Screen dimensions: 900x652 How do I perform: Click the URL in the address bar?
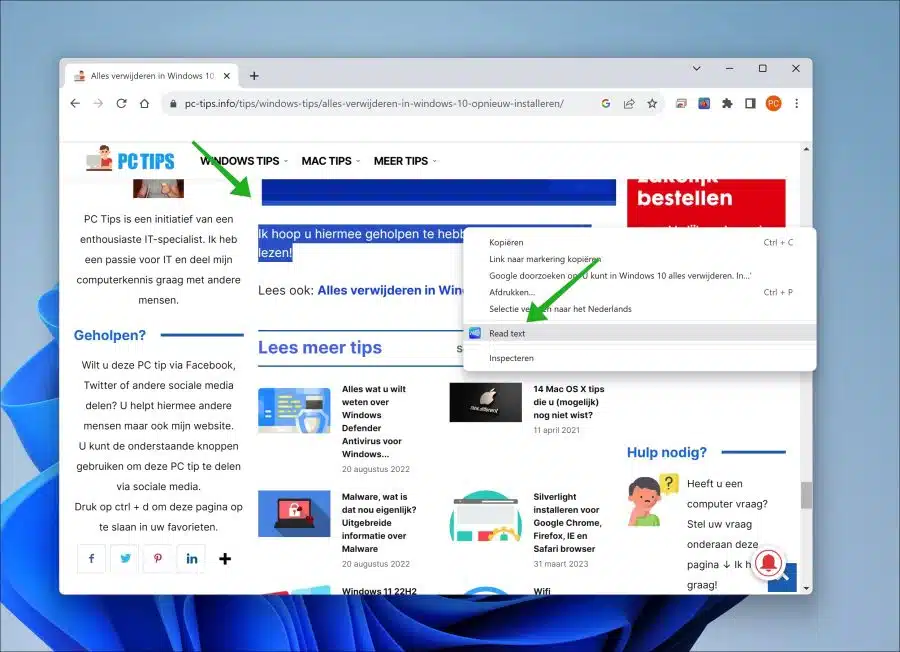coord(374,104)
